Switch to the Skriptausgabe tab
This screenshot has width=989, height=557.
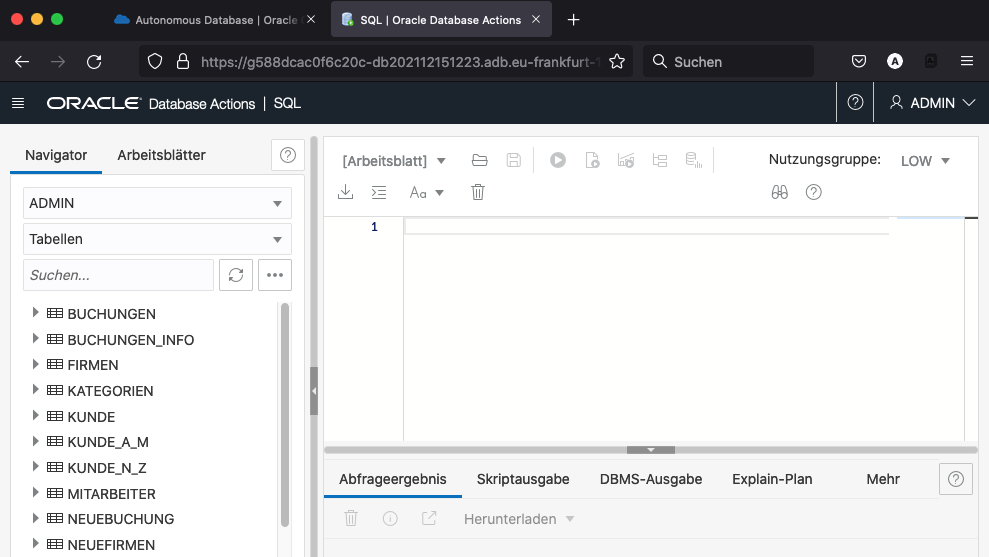pos(523,479)
